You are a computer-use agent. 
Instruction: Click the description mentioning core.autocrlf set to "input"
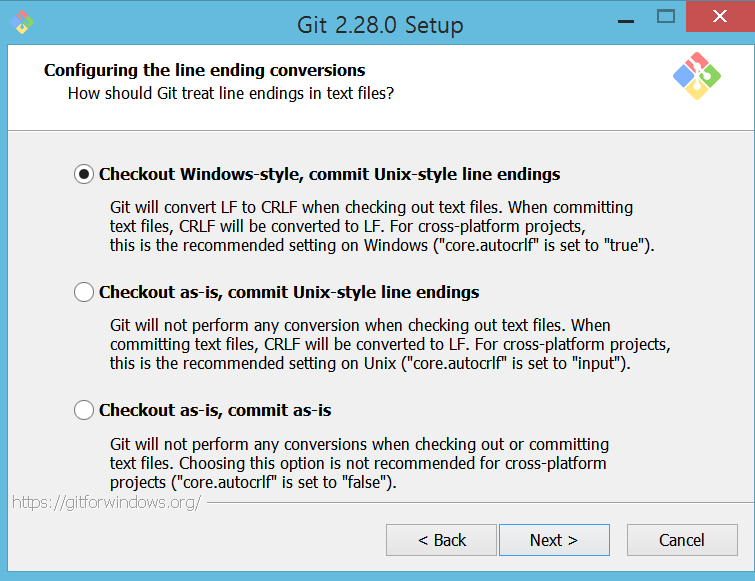point(390,344)
